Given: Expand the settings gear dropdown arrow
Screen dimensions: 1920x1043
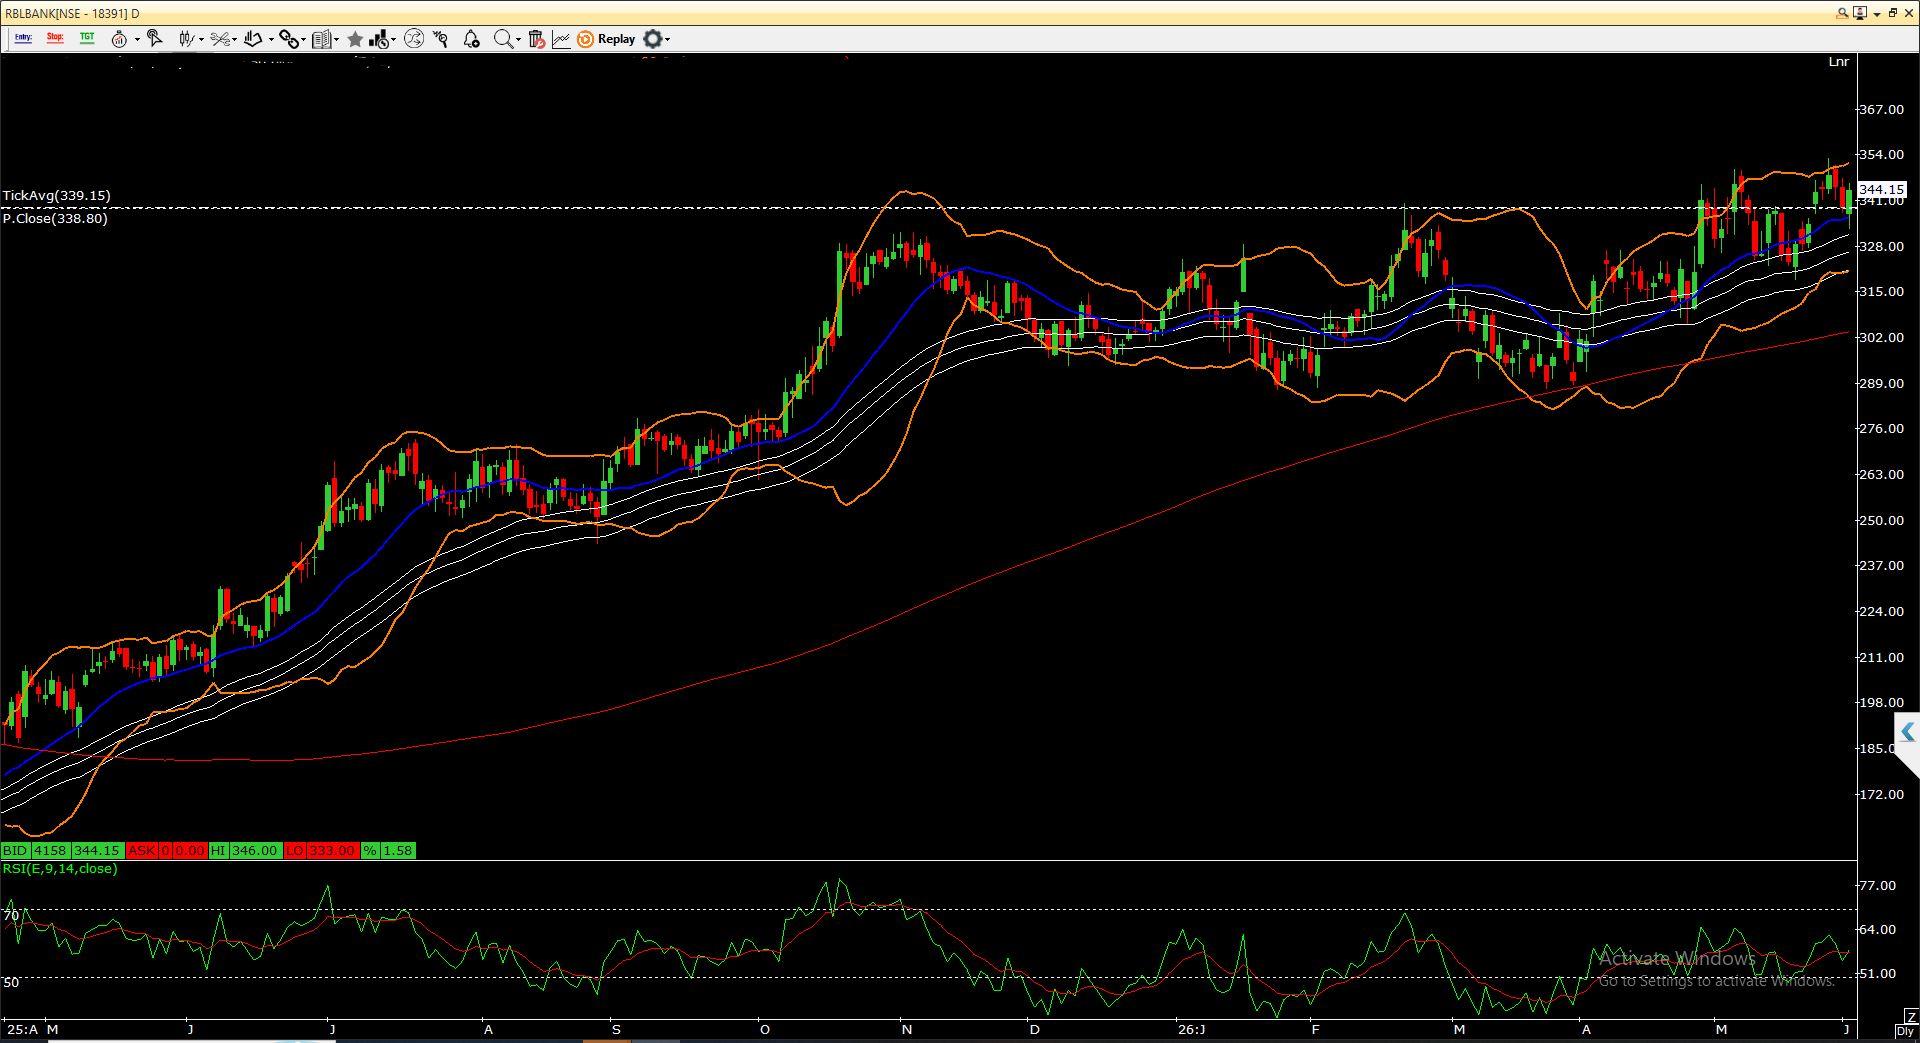Looking at the screenshot, I should pos(667,40).
